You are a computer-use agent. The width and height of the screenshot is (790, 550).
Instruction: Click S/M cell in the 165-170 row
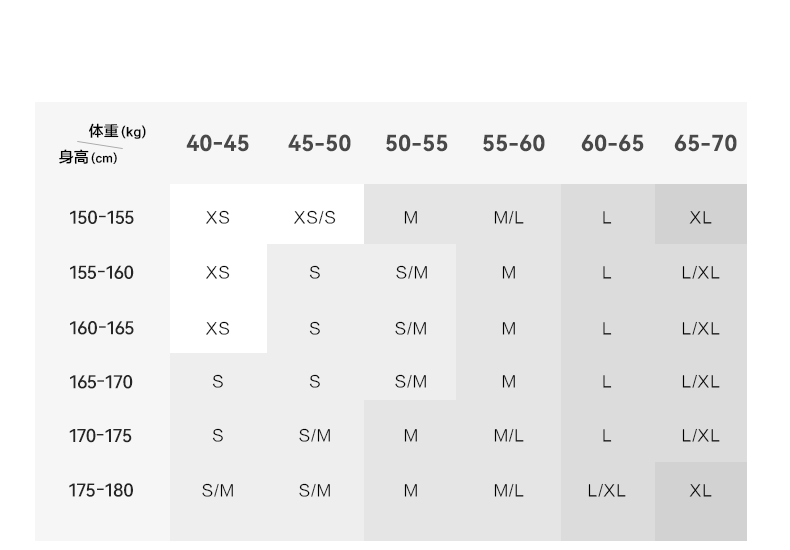pos(411,382)
